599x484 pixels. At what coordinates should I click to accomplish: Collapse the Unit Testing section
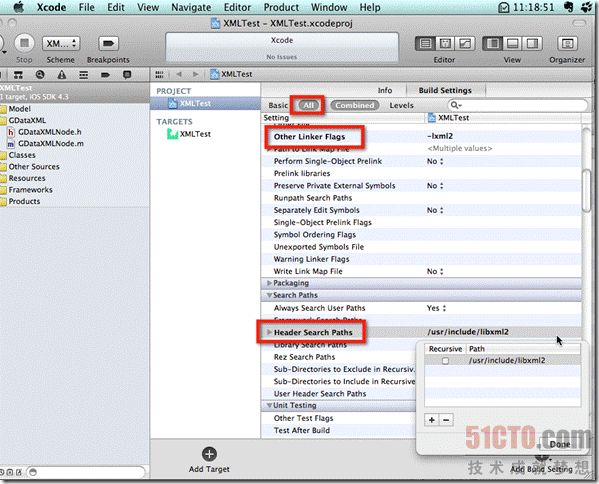click(x=269, y=405)
